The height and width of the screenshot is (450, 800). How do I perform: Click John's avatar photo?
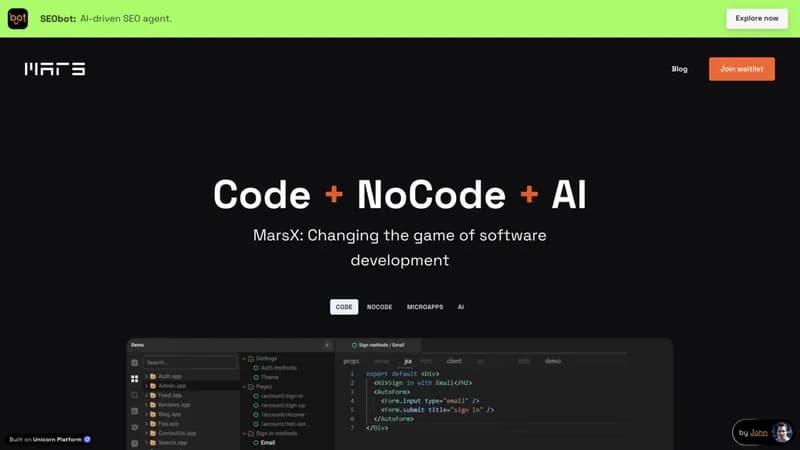point(782,433)
